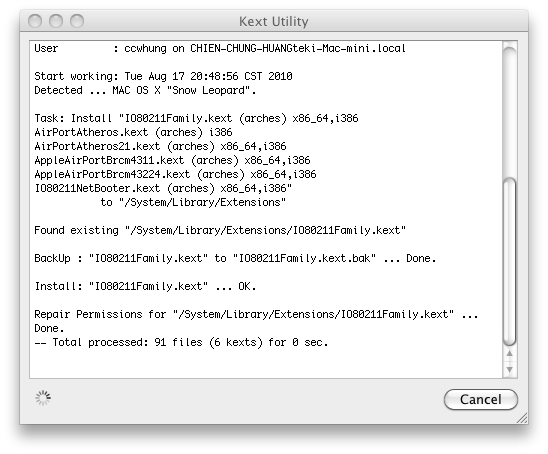Click the scrollbar up arrow
548x454 pixels.
point(509,354)
